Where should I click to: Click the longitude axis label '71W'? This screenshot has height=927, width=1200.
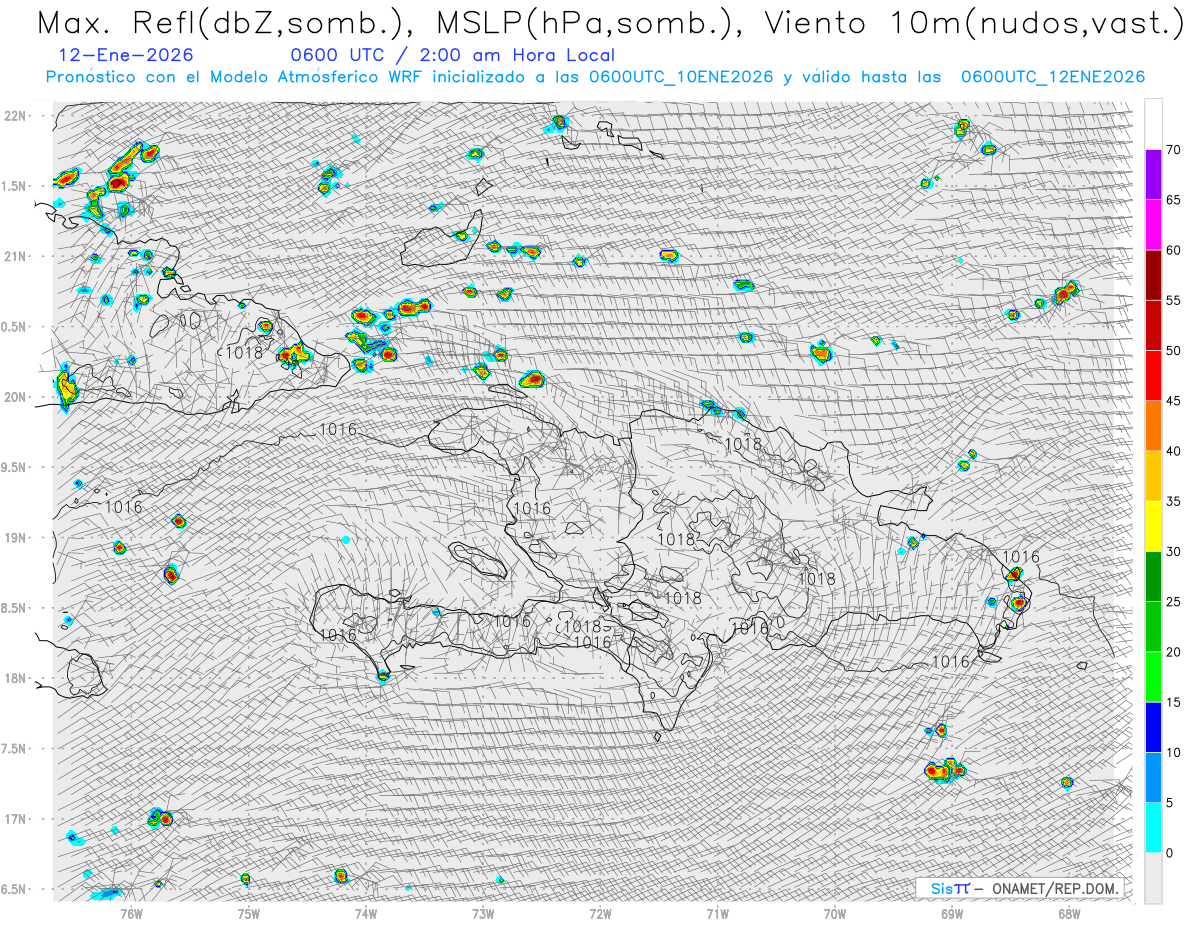click(x=717, y=914)
